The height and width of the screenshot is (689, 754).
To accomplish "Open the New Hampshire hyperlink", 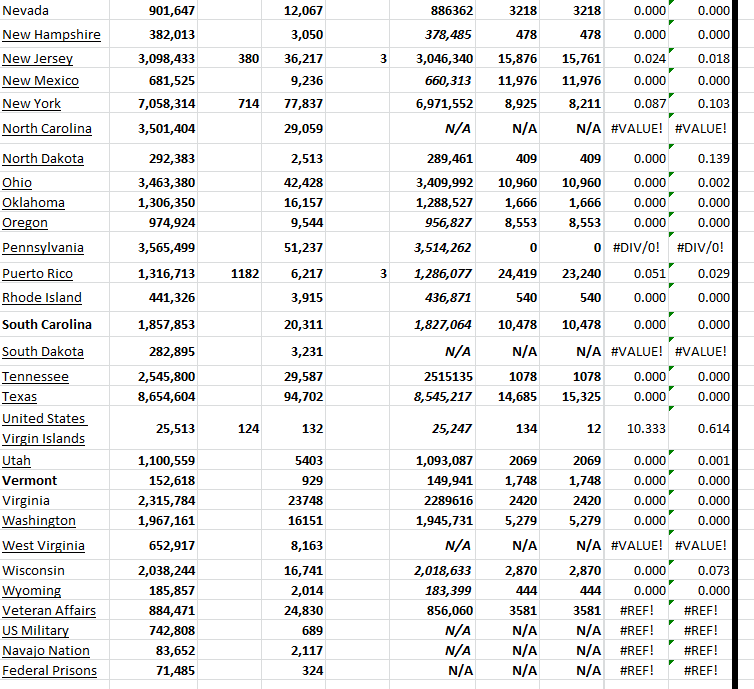I will (51, 35).
